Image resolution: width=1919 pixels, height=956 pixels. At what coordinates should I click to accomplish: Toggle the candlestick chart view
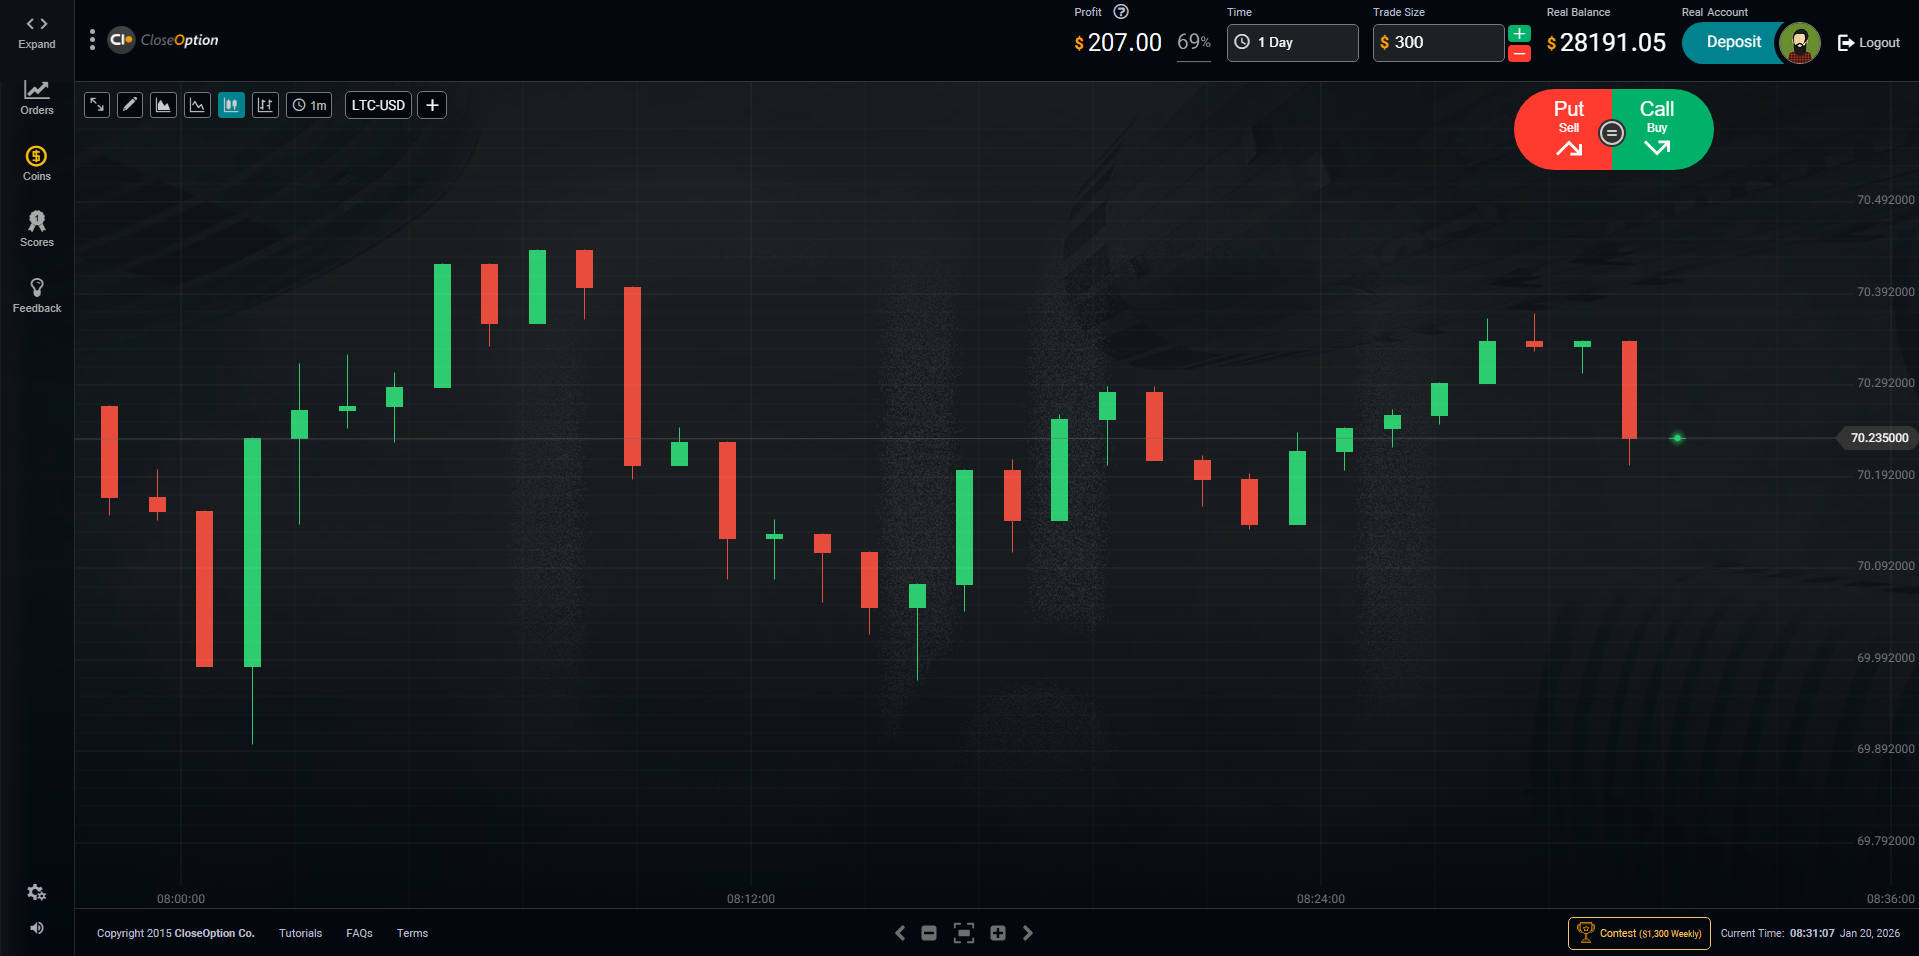[x=231, y=105]
